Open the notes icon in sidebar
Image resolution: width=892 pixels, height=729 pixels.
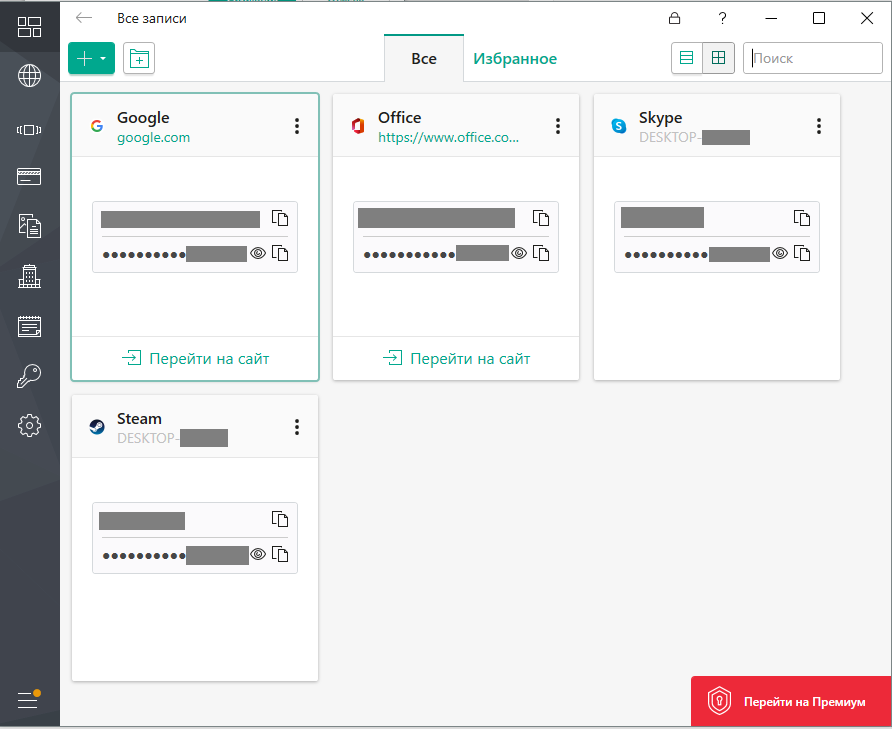tap(29, 326)
